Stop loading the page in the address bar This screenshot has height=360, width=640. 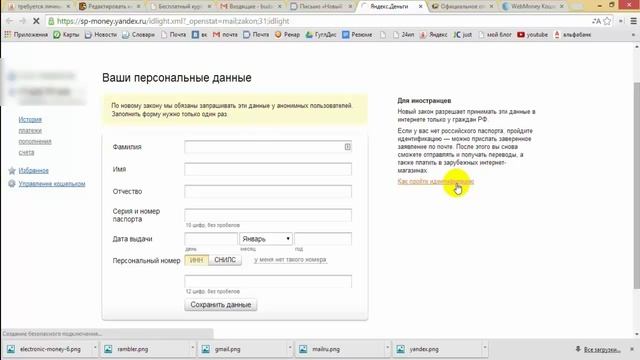pyautogui.click(x=36, y=21)
